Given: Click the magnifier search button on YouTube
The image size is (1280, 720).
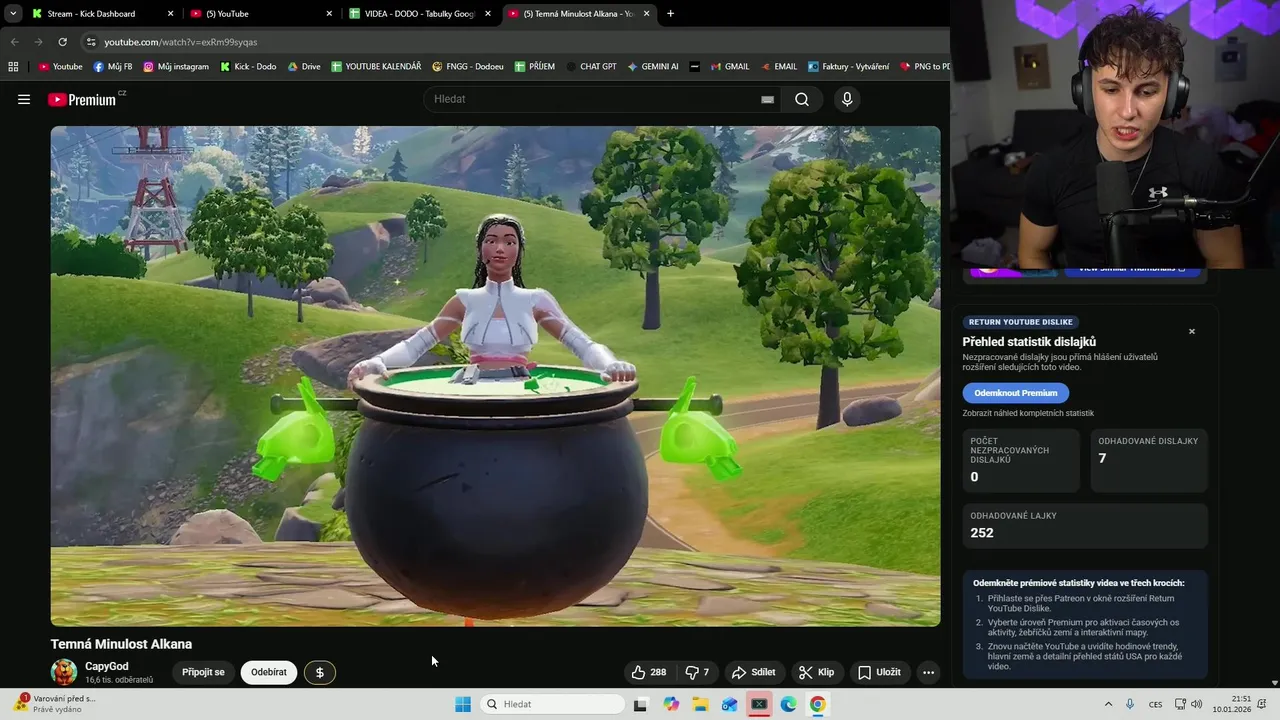Looking at the screenshot, I should point(802,99).
